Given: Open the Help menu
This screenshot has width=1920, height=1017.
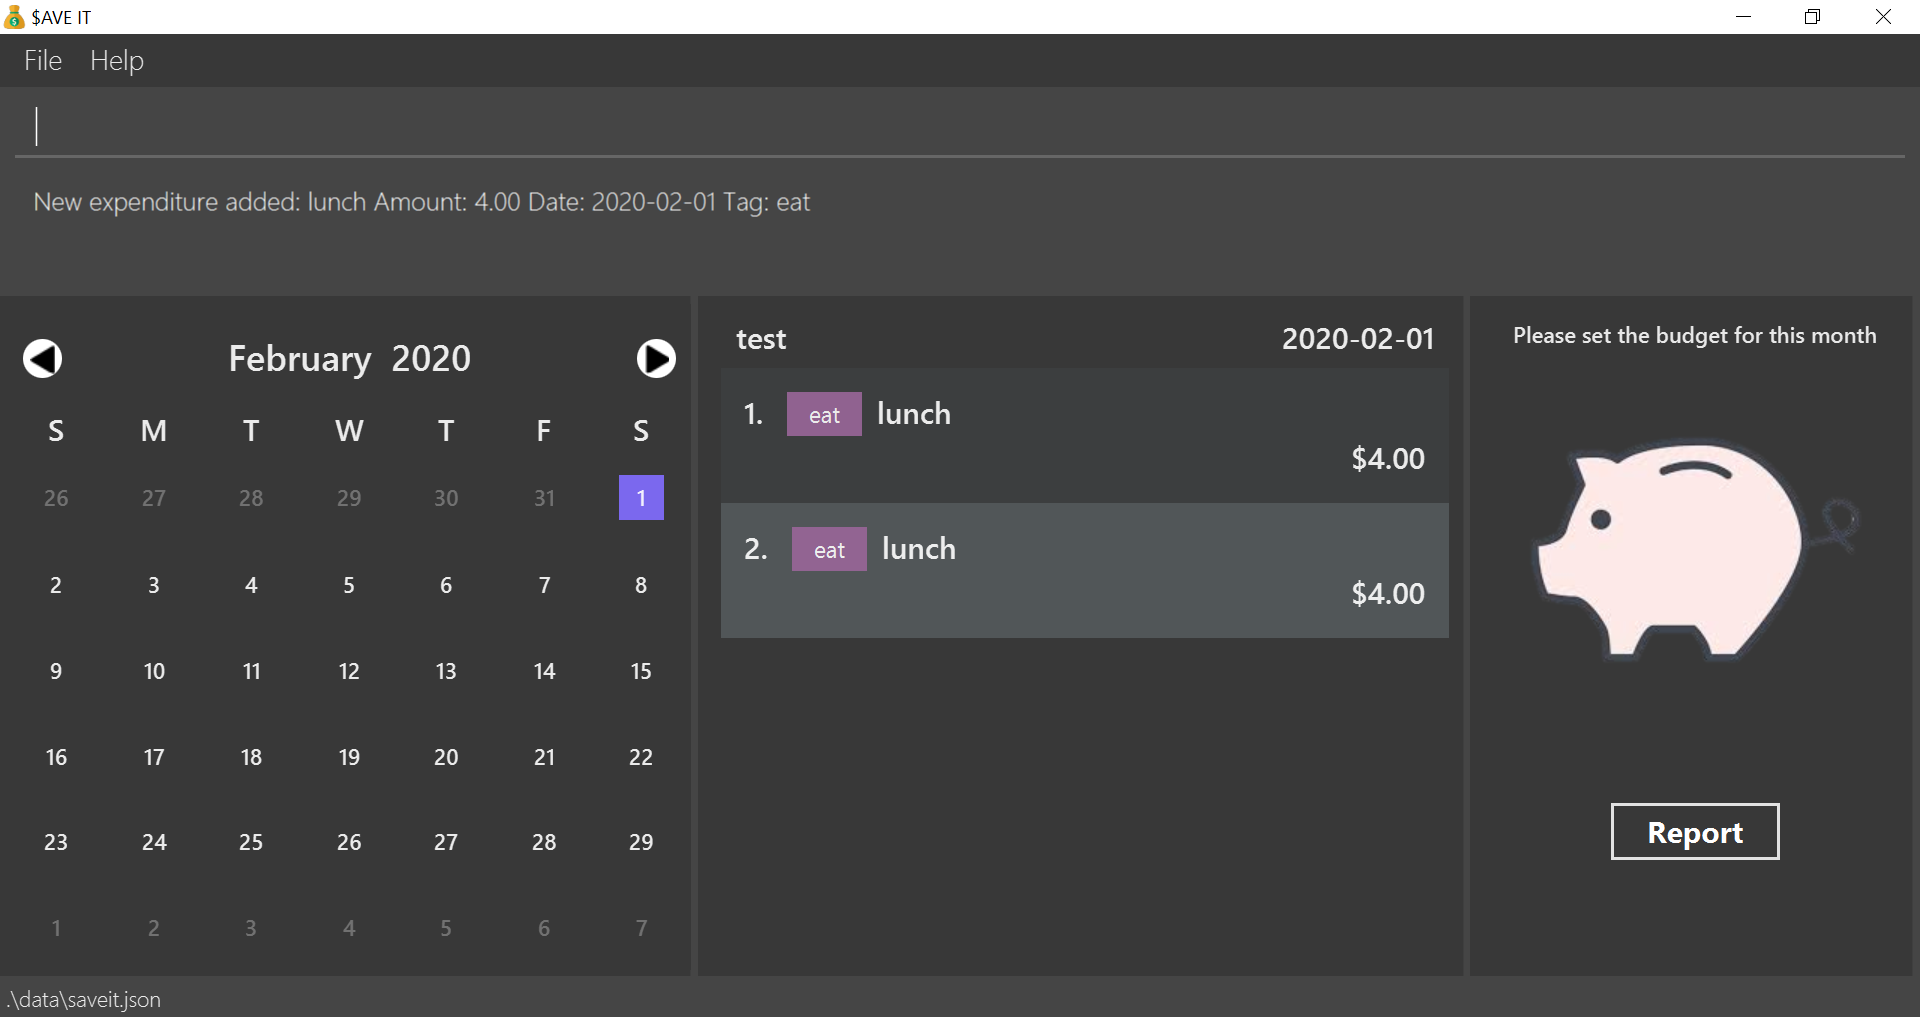Looking at the screenshot, I should tap(117, 61).
